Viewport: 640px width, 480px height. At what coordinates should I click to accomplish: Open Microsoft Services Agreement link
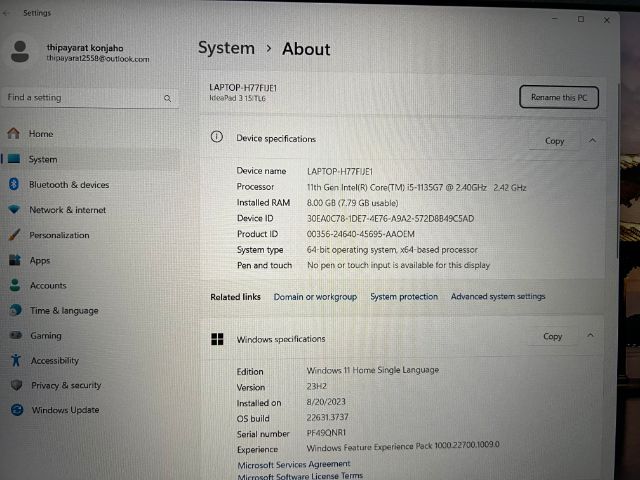click(294, 464)
